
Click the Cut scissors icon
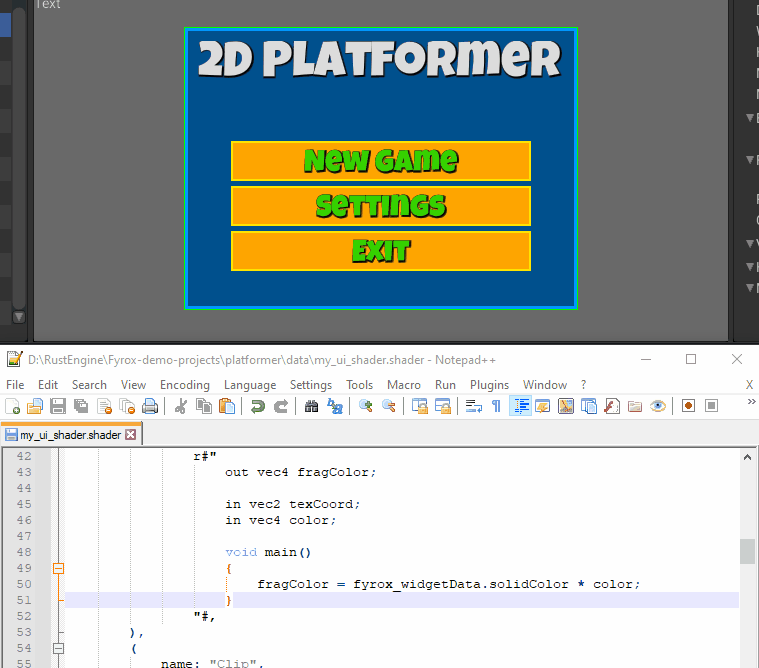tap(181, 406)
